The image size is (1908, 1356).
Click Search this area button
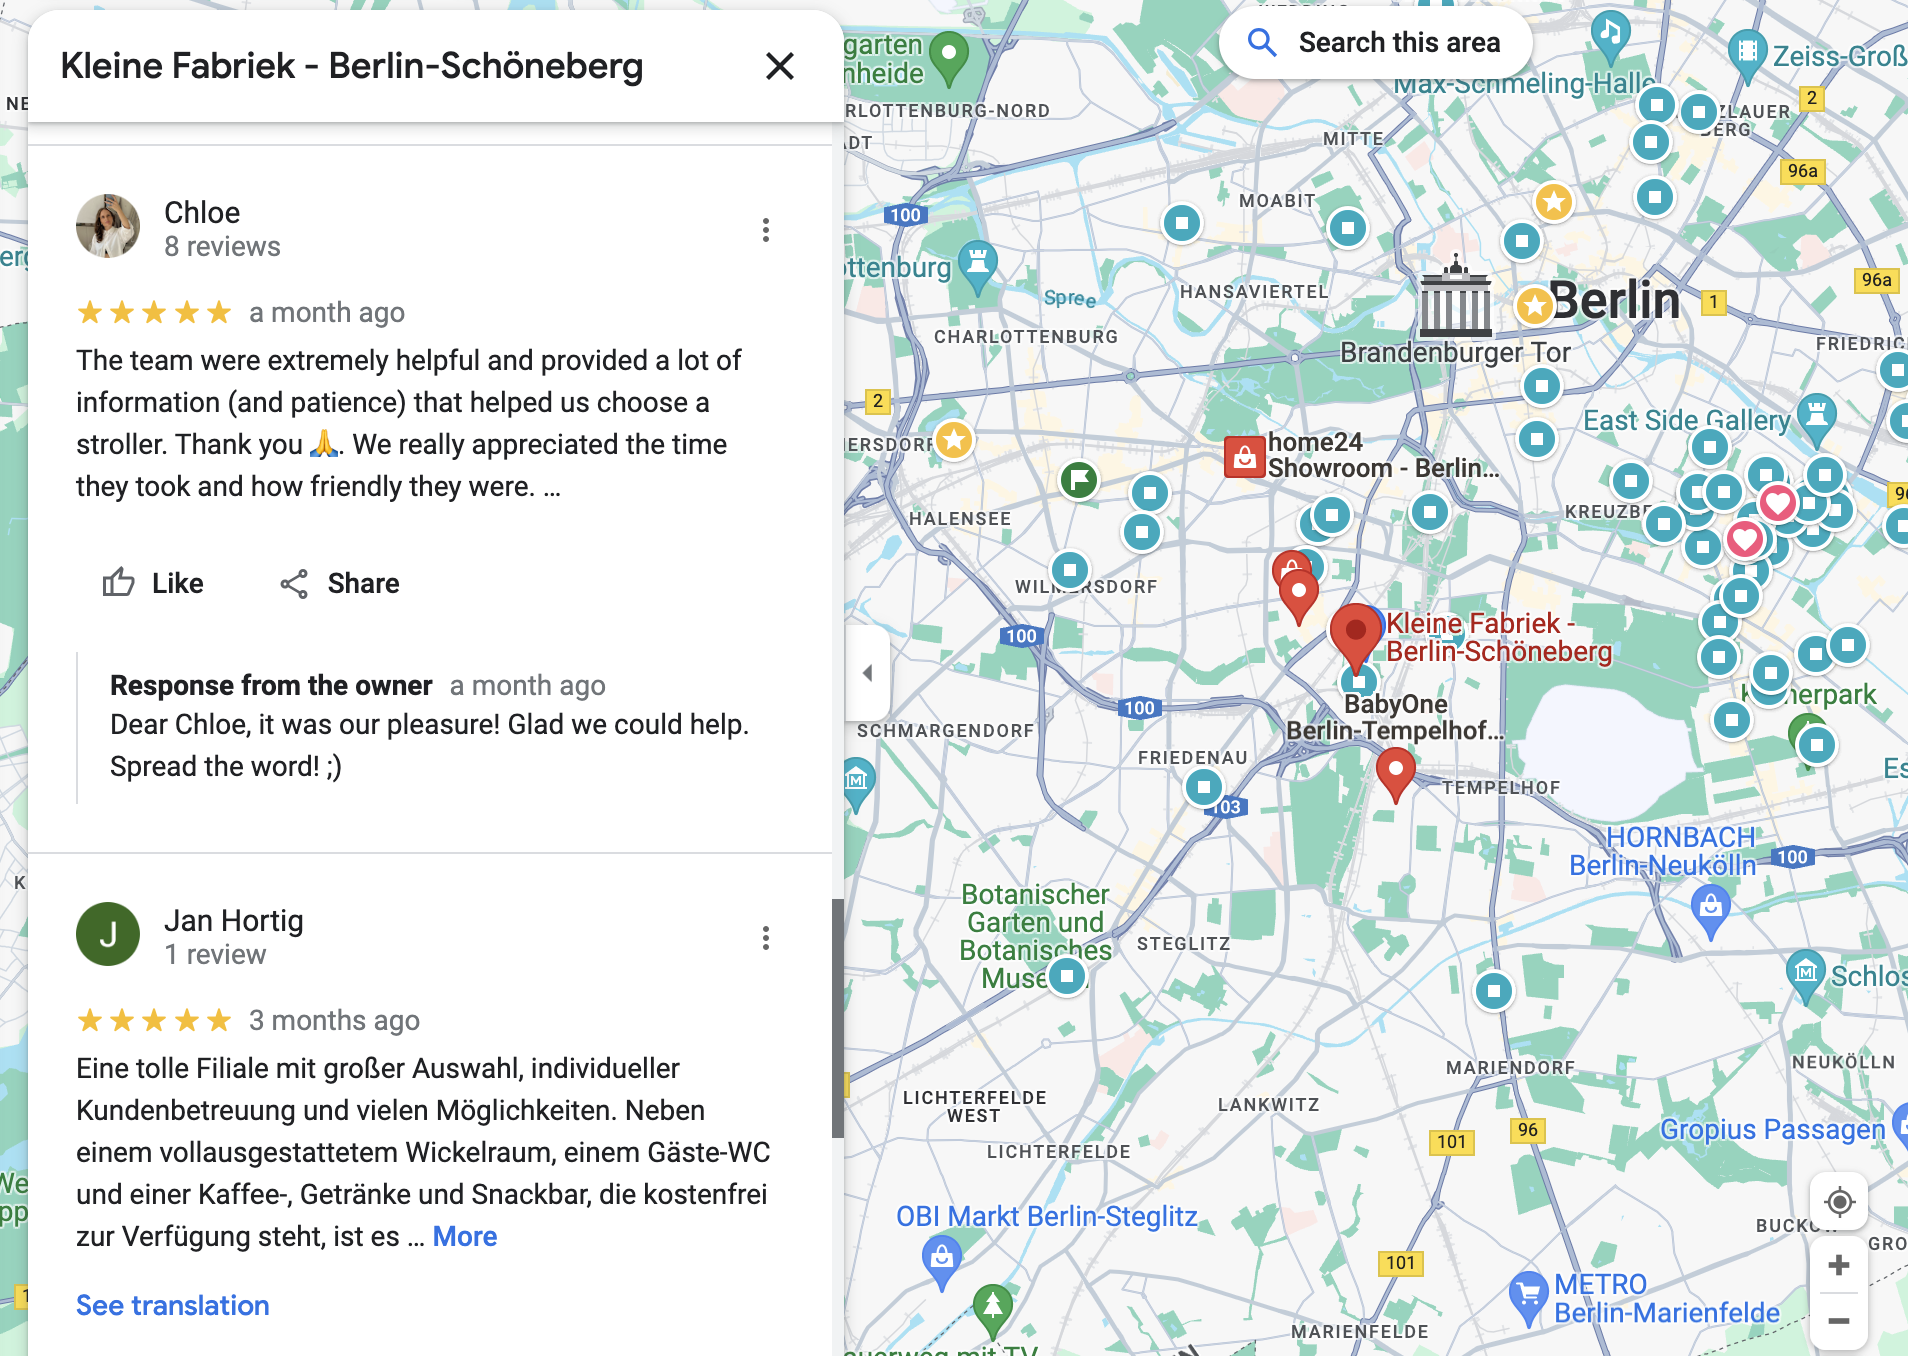[x=1375, y=43]
